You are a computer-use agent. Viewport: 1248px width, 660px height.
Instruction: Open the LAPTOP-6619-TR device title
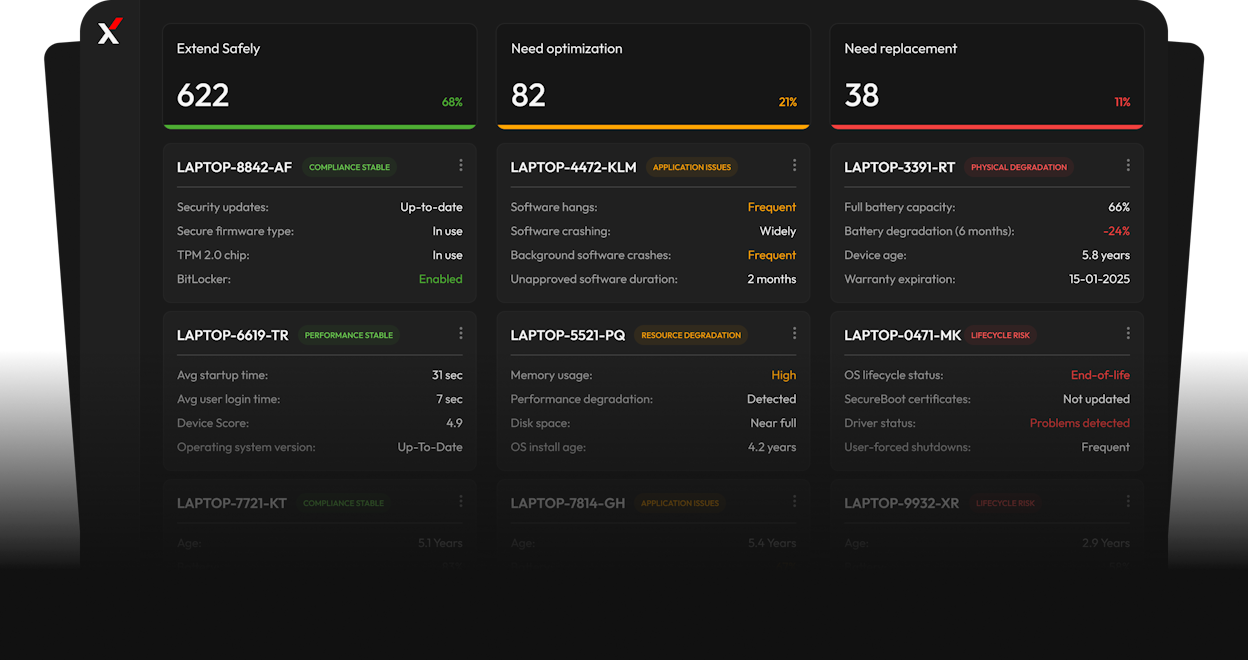point(233,335)
